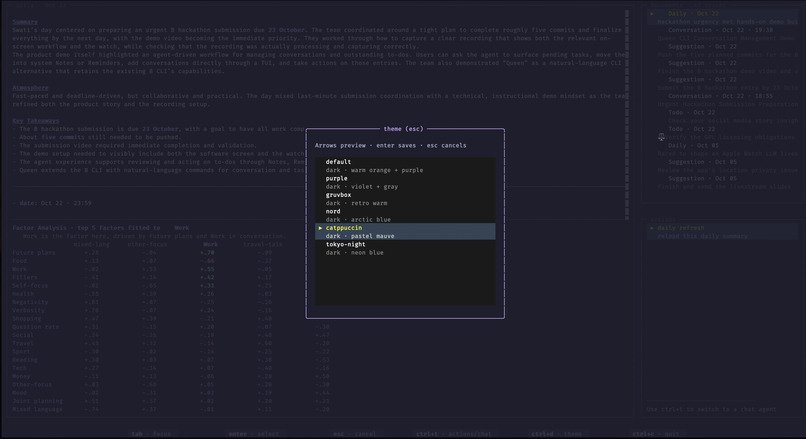Run the 'daily refresh' action
This screenshot has width=806, height=439.
723,231
